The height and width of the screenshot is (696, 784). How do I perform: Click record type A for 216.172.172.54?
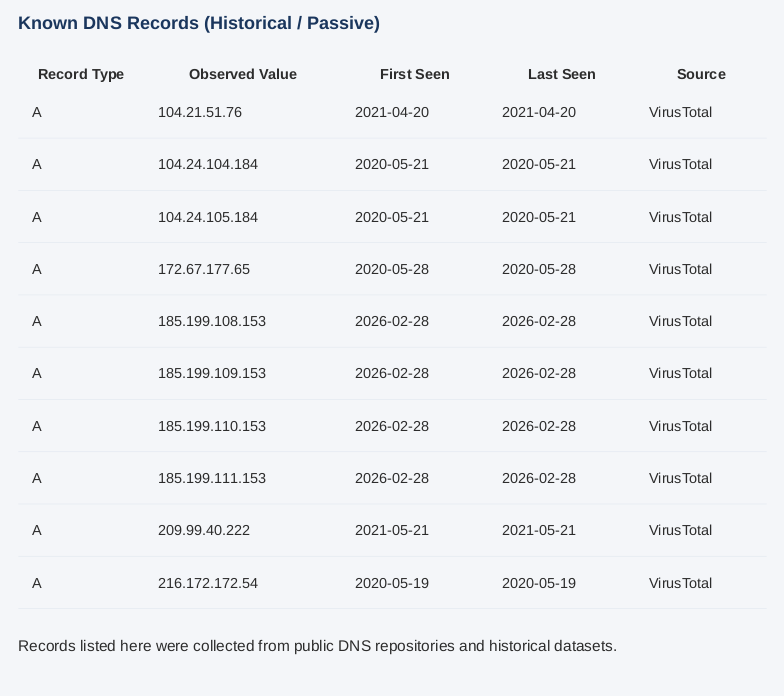(x=36, y=583)
